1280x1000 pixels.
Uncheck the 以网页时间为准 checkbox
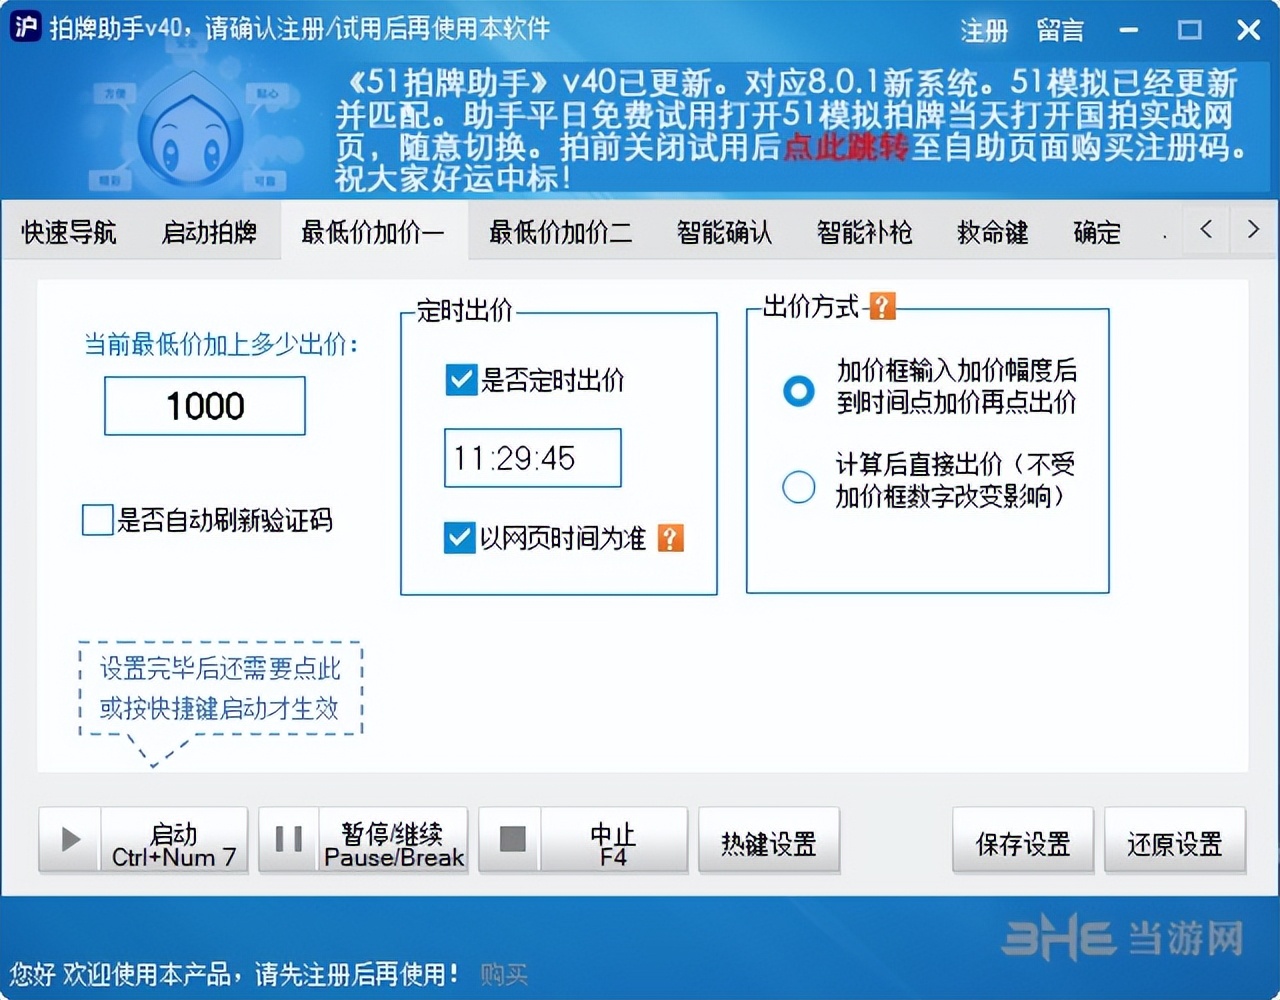(x=458, y=538)
